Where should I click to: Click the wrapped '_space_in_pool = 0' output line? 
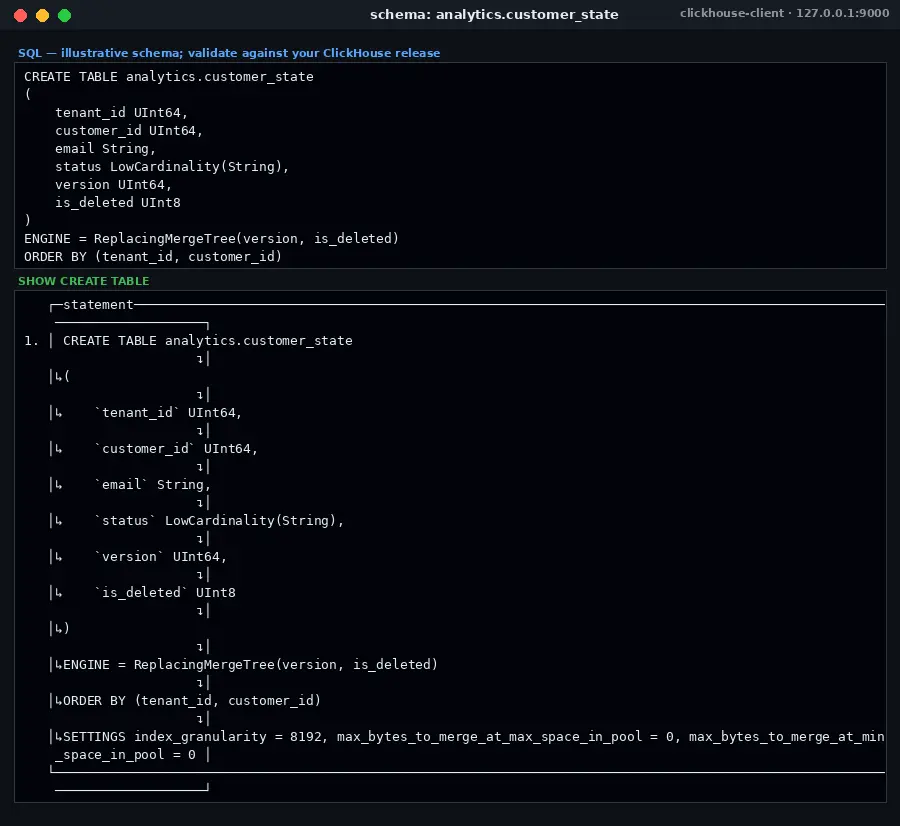[125, 755]
